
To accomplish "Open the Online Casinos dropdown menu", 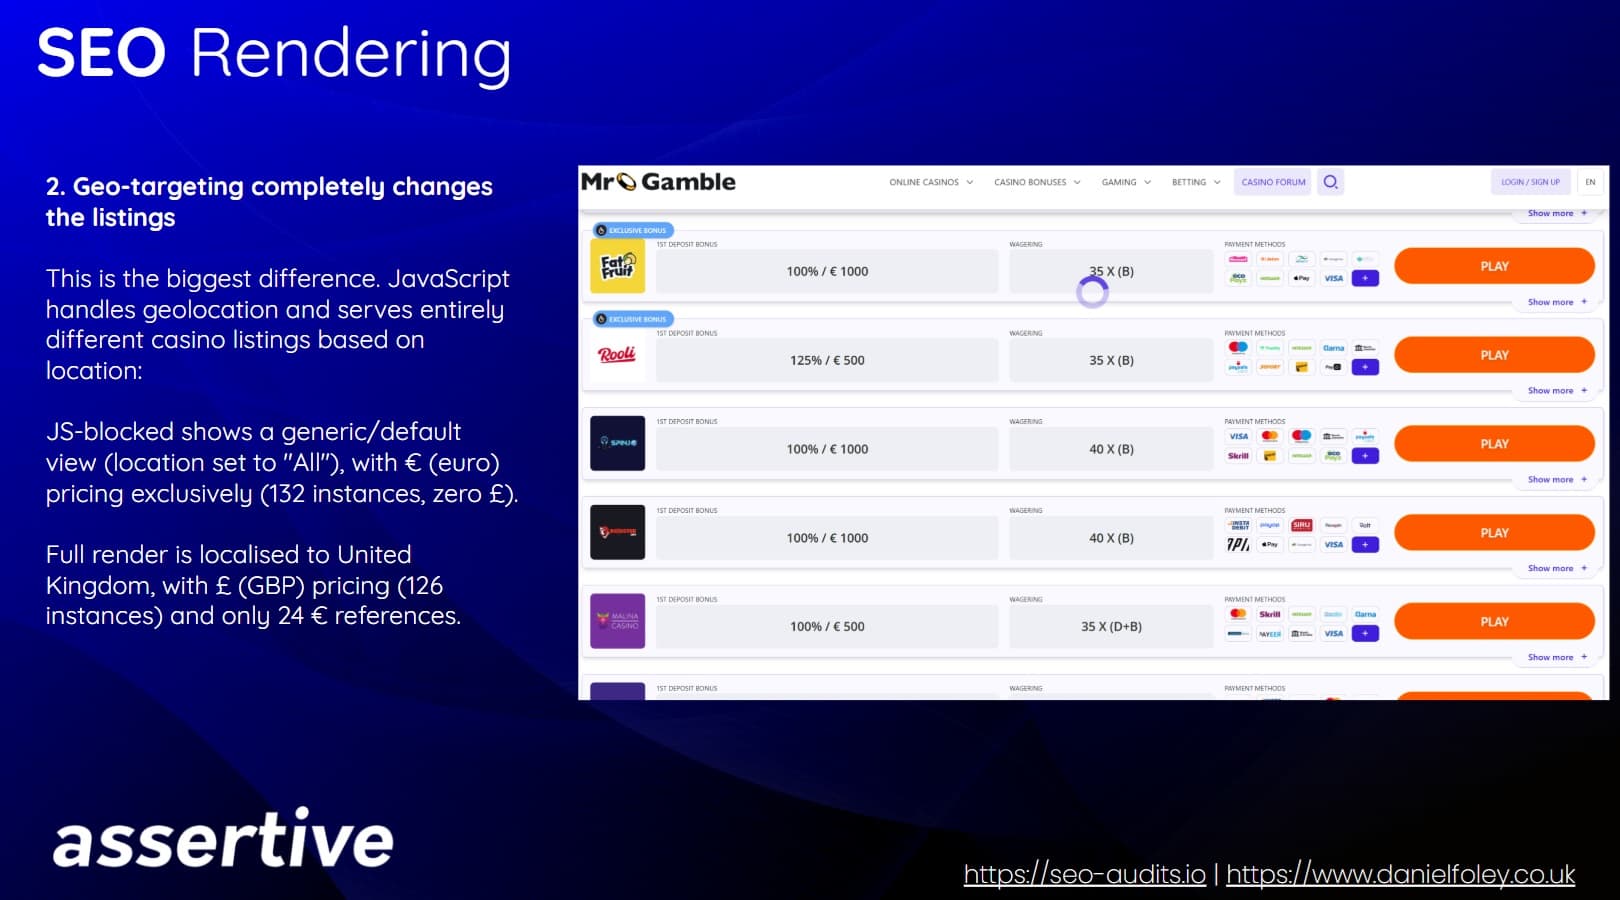I will tap(930, 182).
